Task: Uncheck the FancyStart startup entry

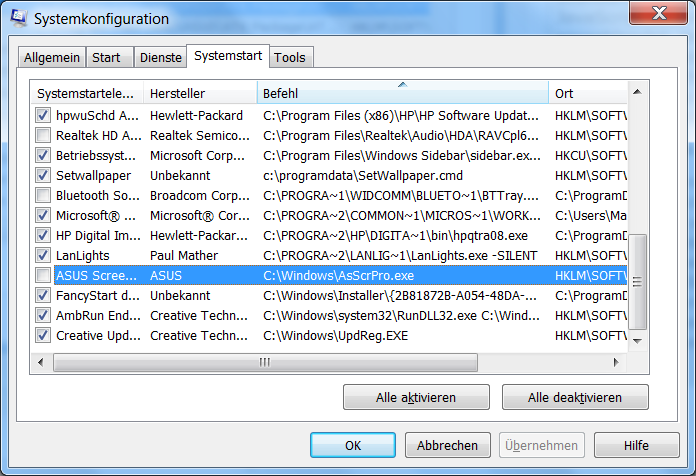Action: coord(43,295)
